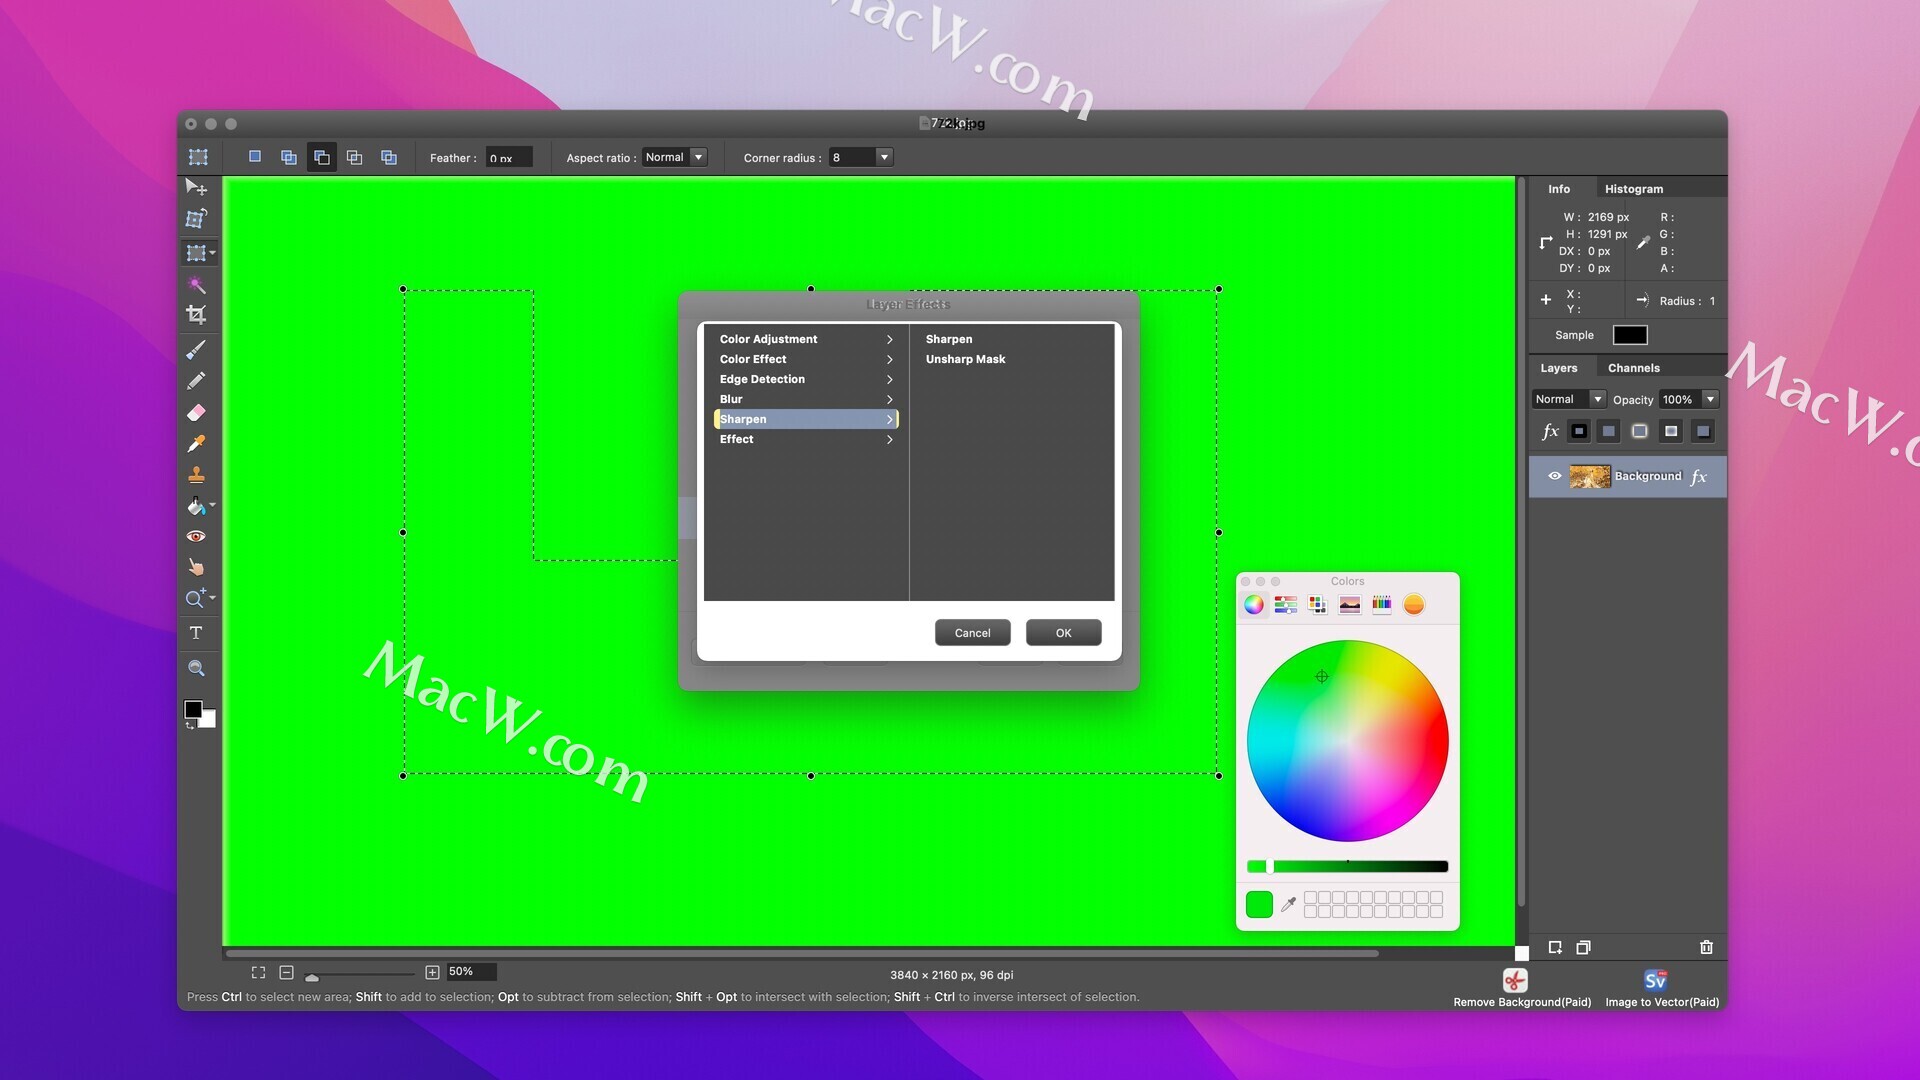Click the green current color swatch in Colors
This screenshot has width=1920, height=1080.
point(1259,904)
